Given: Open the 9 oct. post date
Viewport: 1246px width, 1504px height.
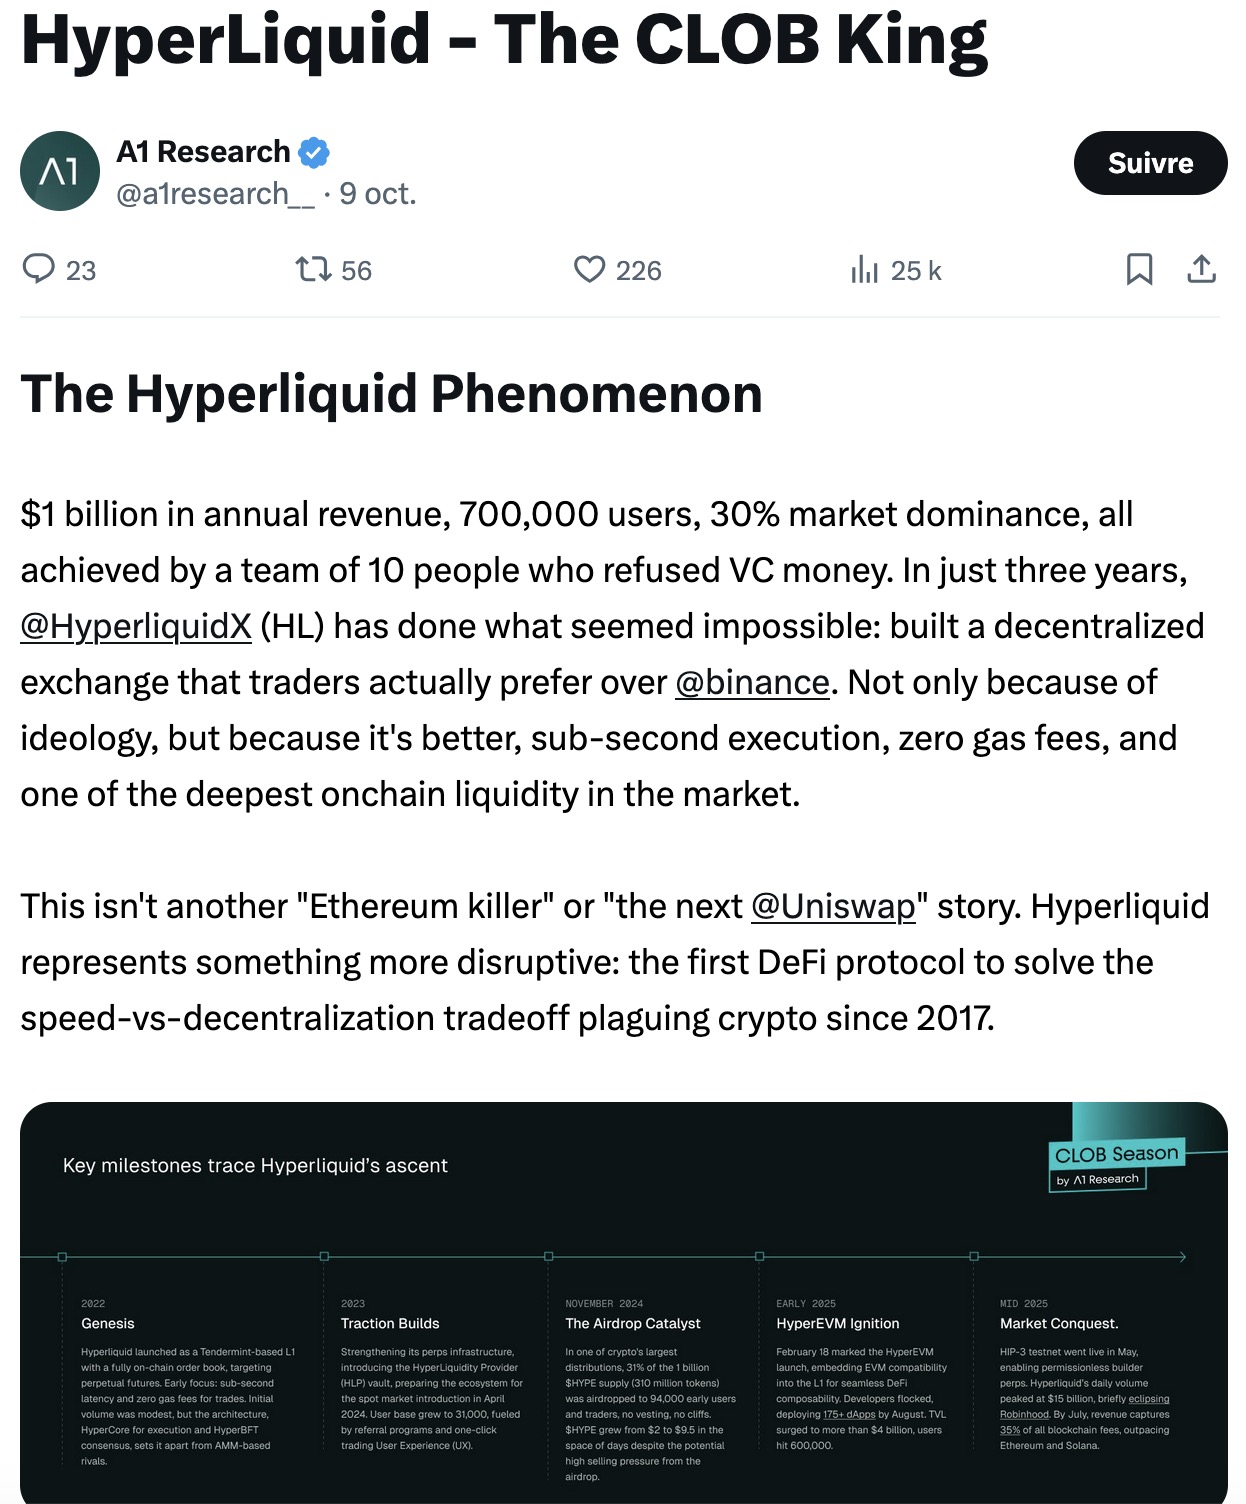Looking at the screenshot, I should [377, 193].
